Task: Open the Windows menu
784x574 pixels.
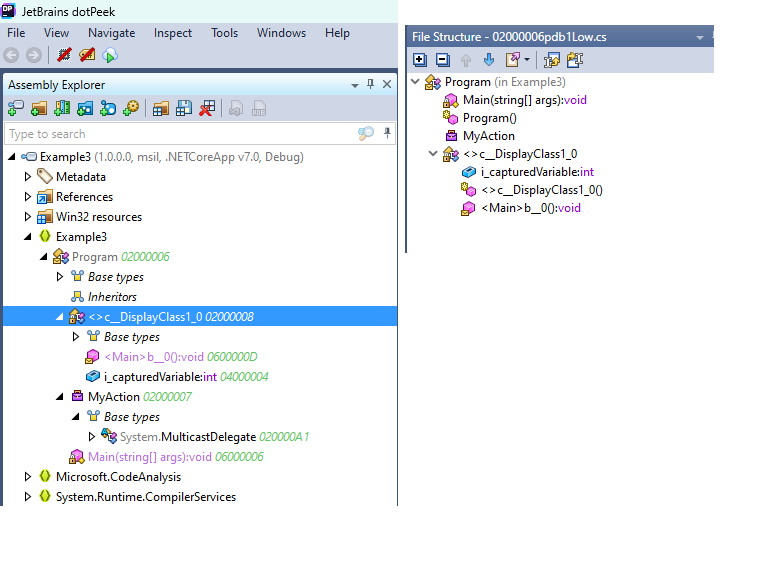Action: tap(282, 33)
